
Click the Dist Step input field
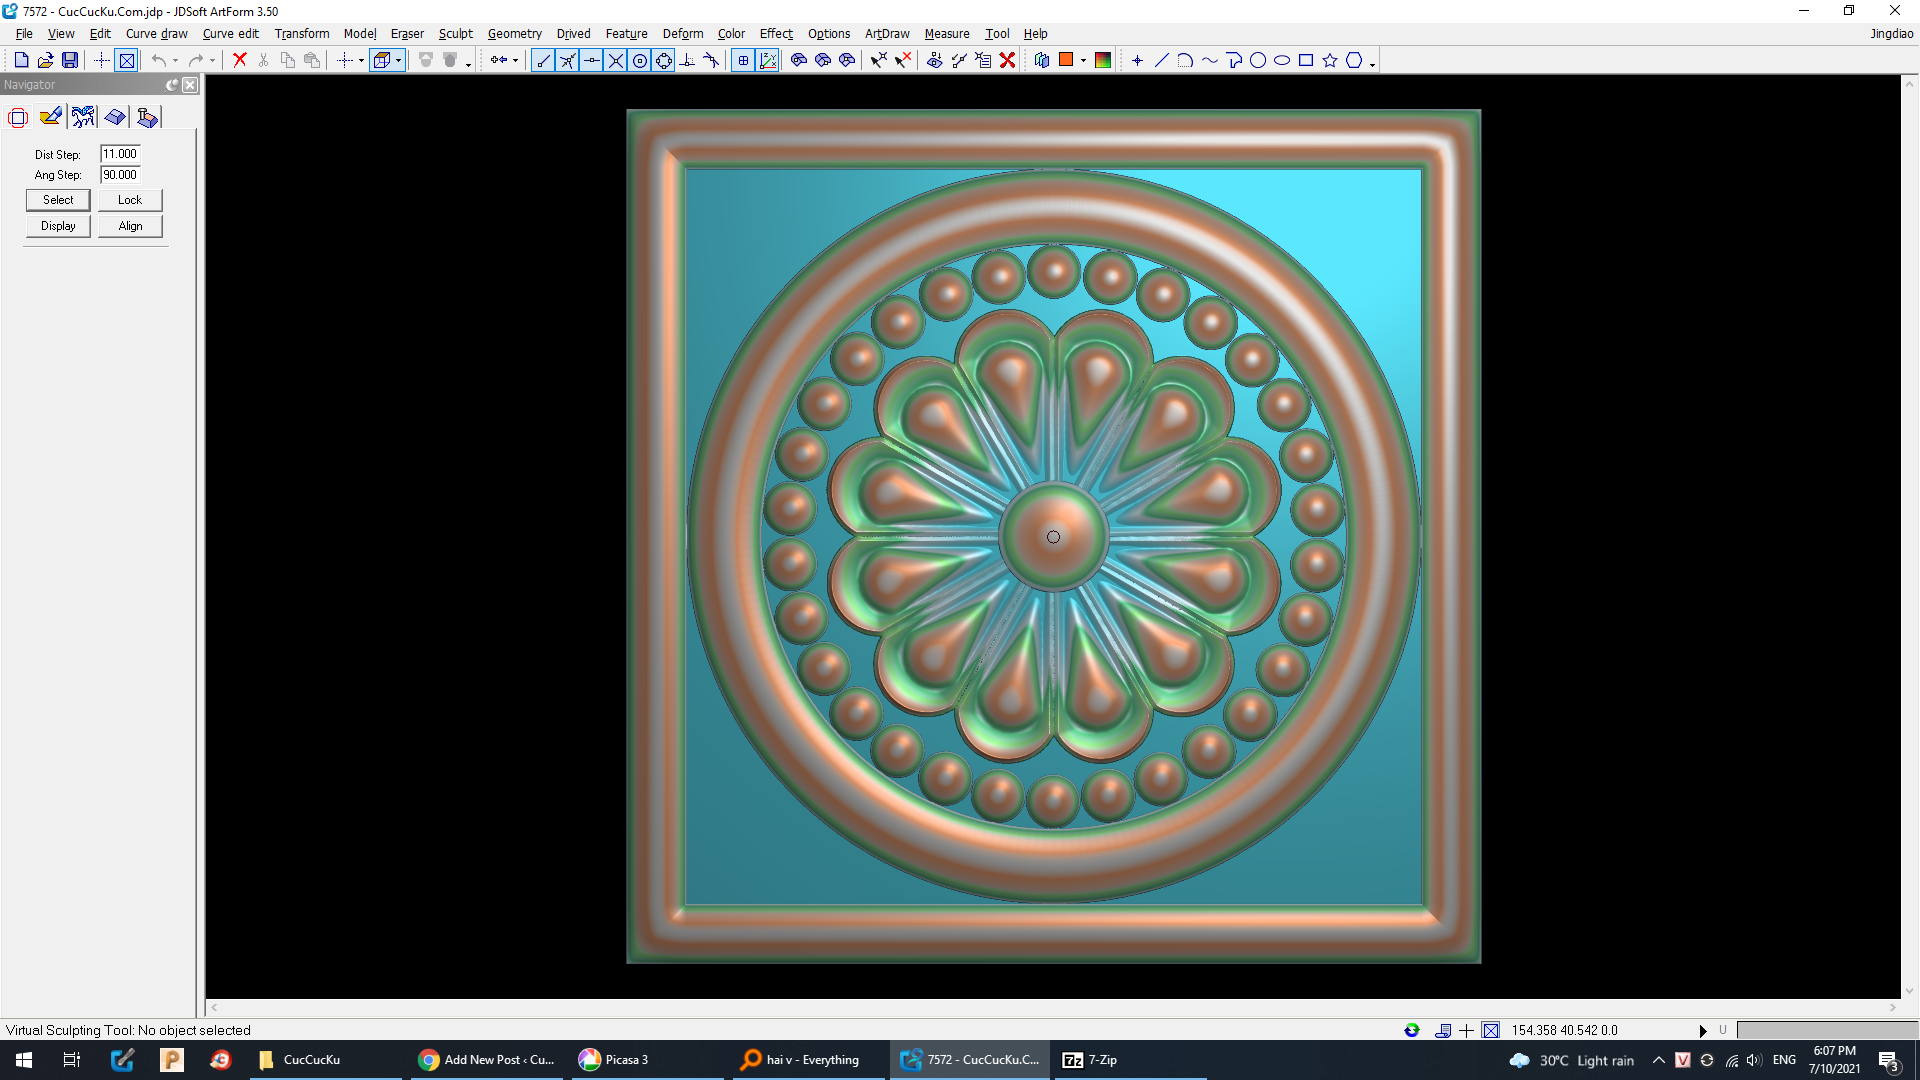click(x=120, y=154)
